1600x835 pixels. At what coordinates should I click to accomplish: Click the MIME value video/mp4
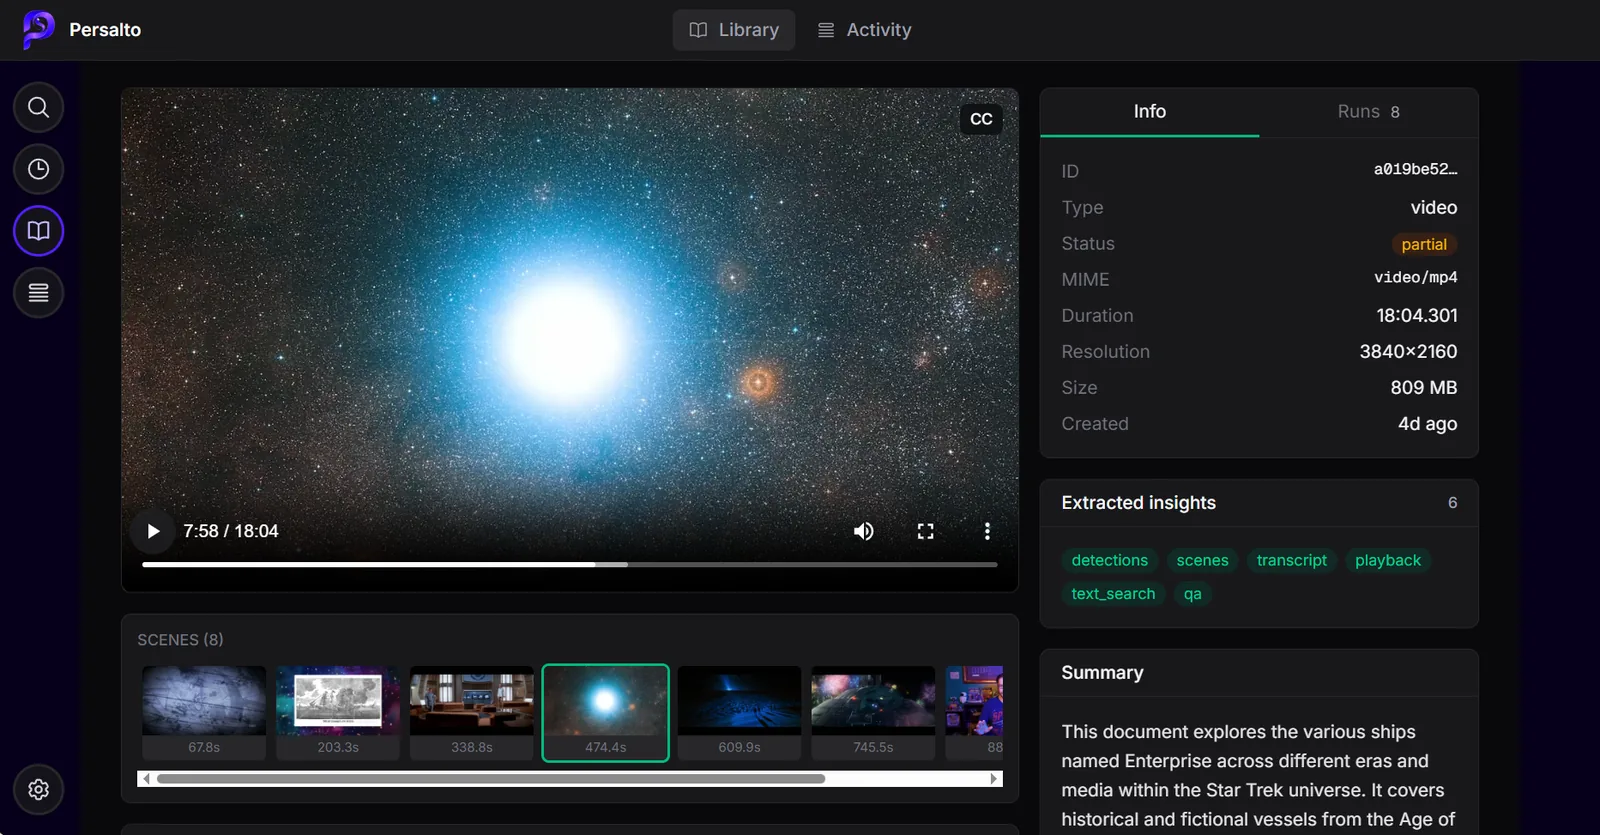click(1416, 278)
